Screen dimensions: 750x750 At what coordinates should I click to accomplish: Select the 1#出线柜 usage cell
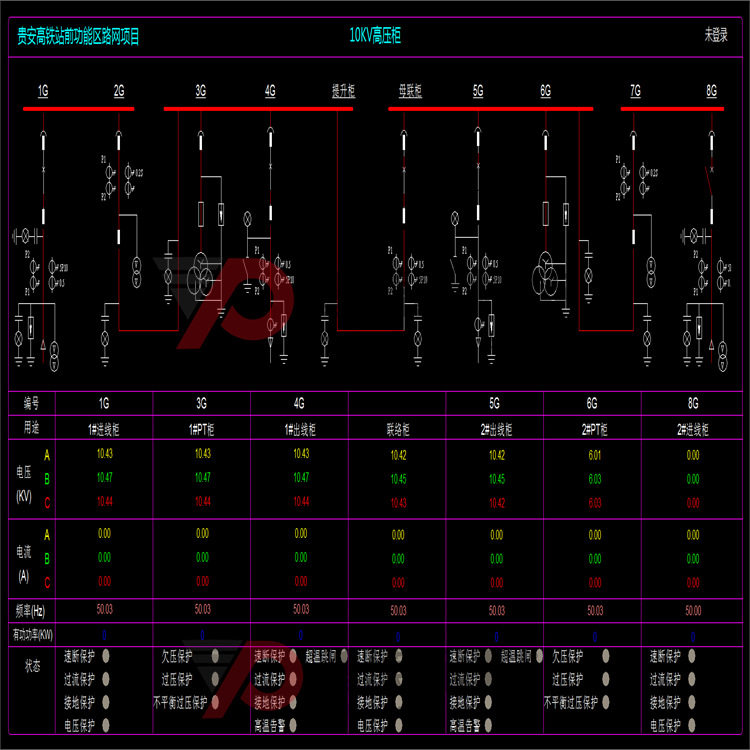300,429
